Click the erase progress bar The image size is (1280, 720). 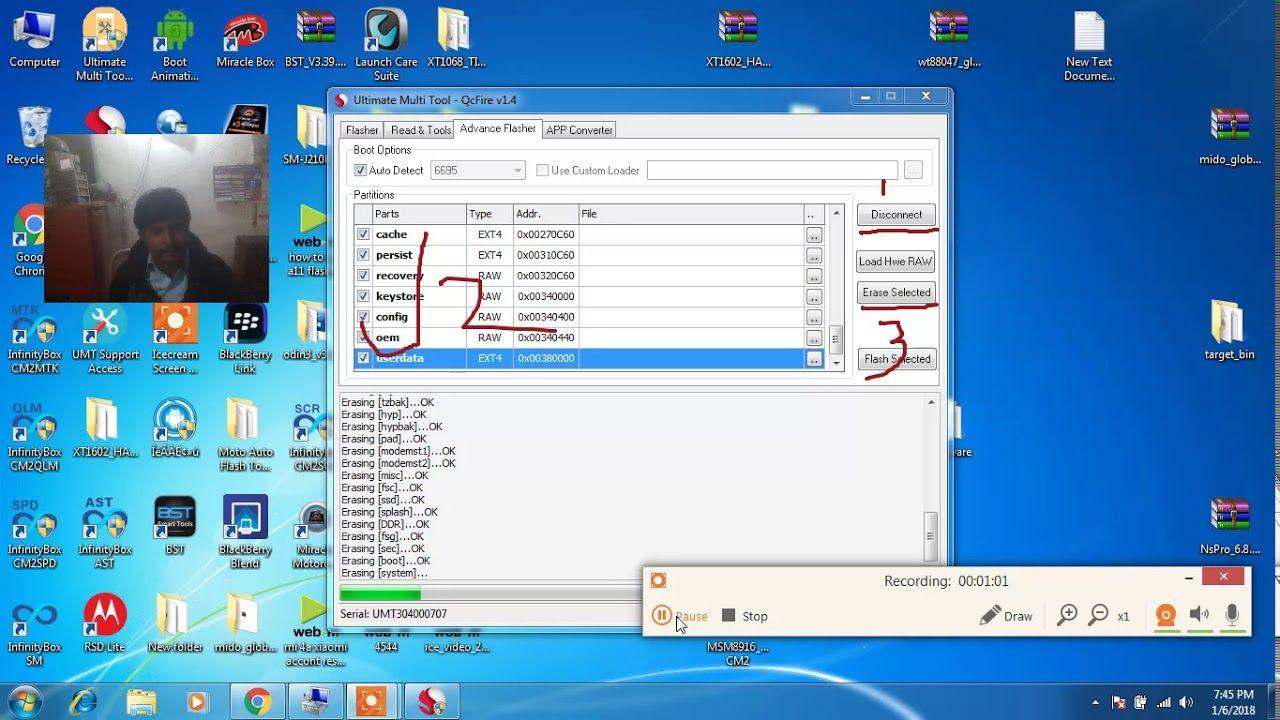click(491, 595)
